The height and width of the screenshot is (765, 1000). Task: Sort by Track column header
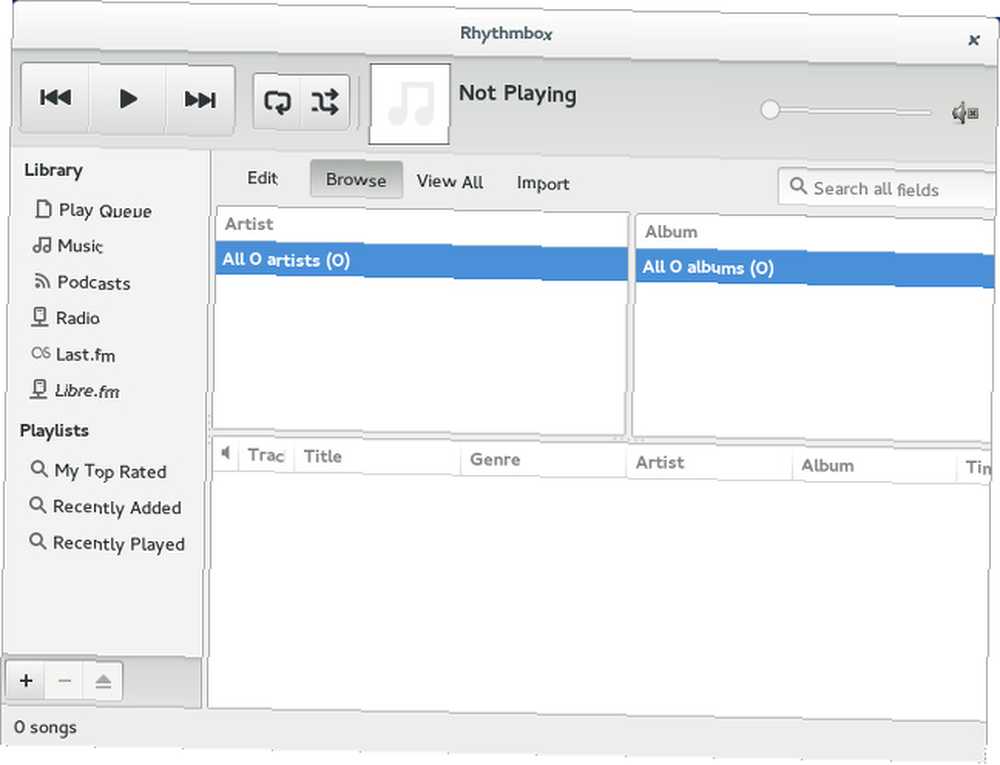[266, 455]
